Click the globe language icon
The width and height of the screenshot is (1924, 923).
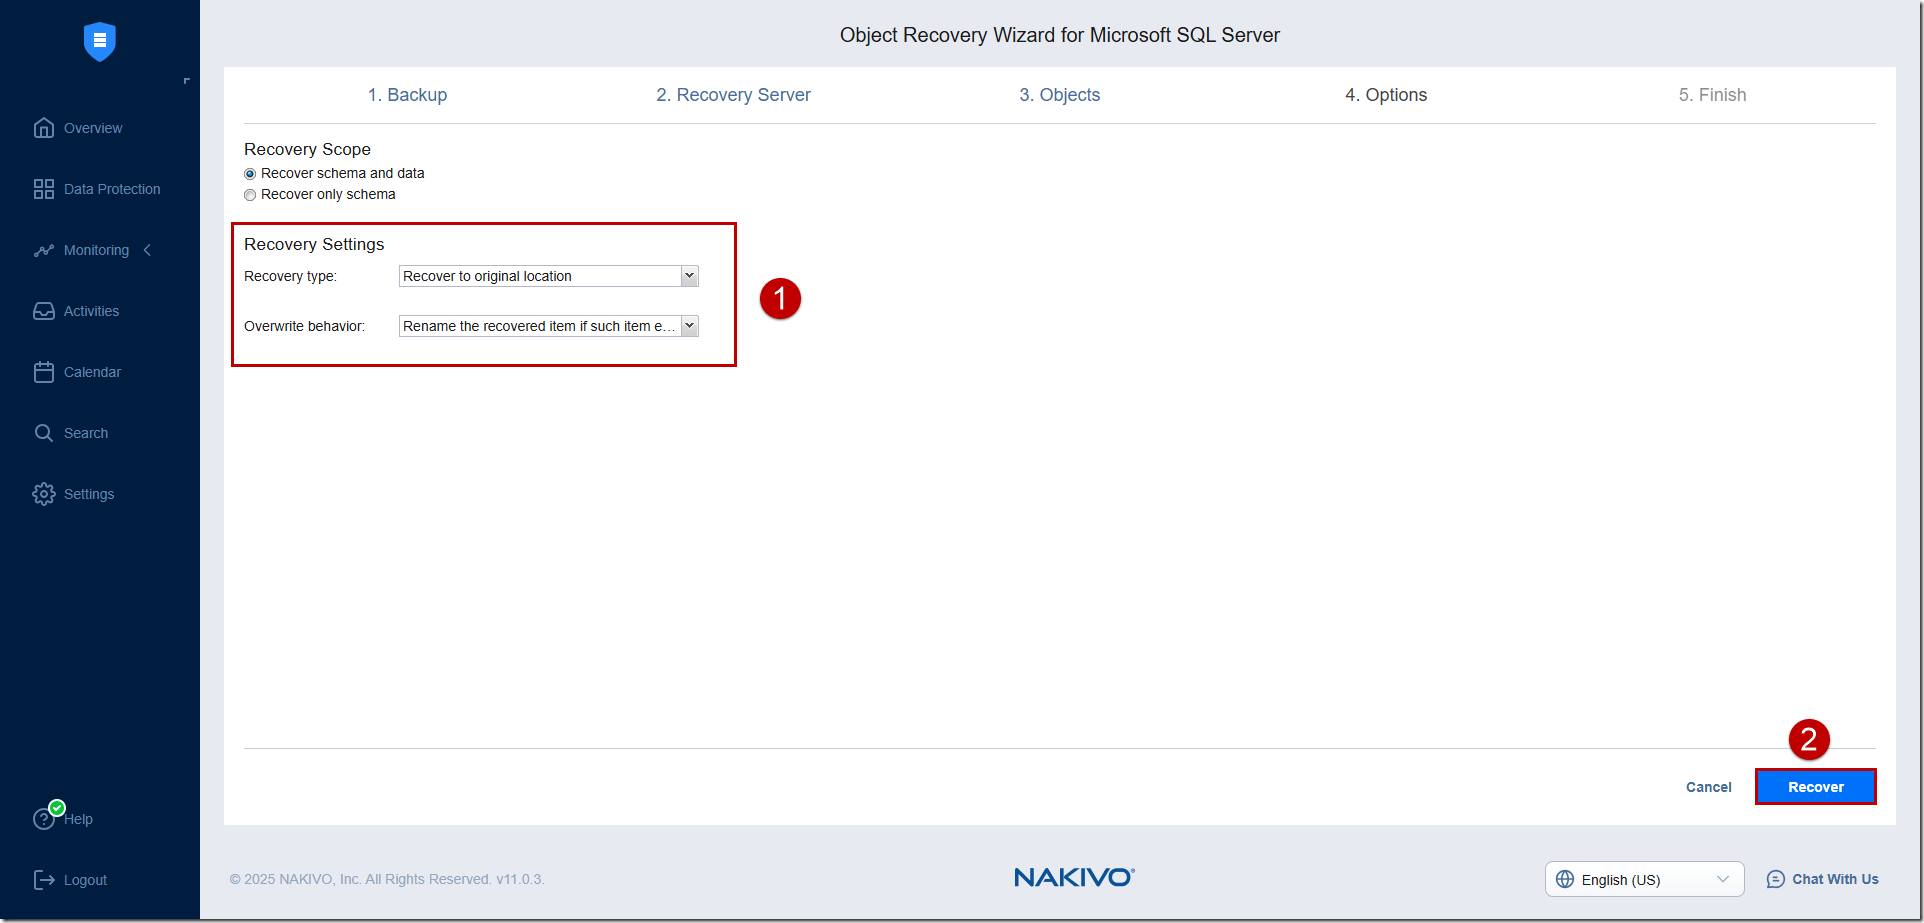1565,879
